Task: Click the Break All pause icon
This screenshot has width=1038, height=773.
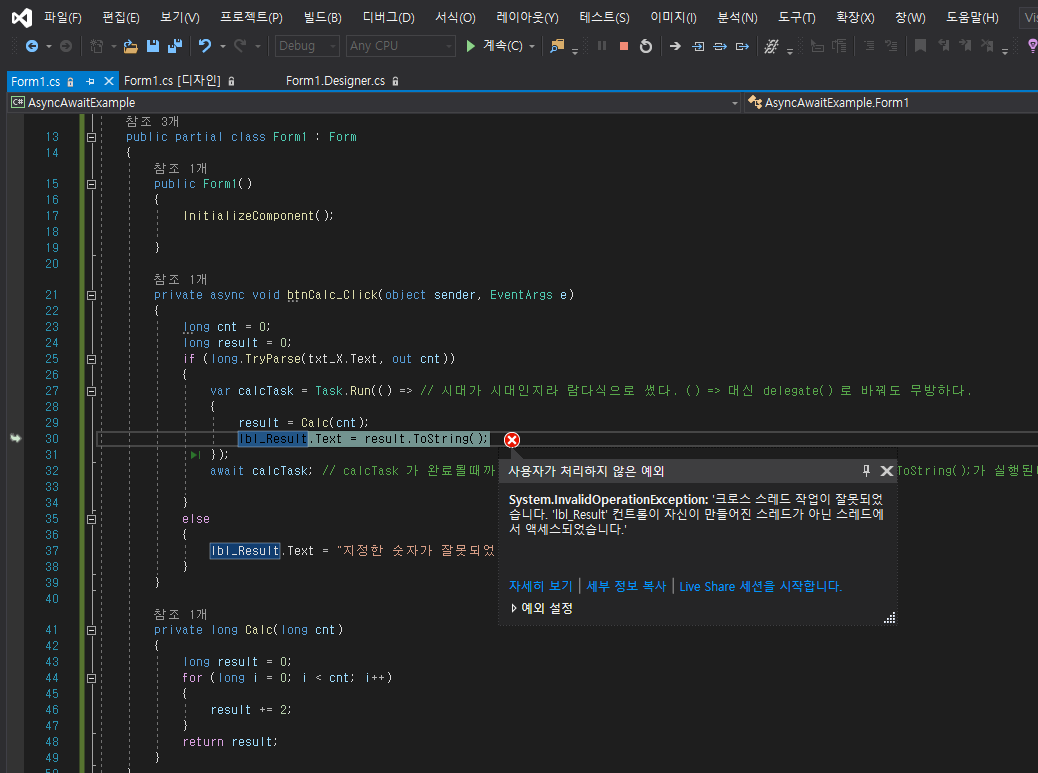Action: pos(602,46)
